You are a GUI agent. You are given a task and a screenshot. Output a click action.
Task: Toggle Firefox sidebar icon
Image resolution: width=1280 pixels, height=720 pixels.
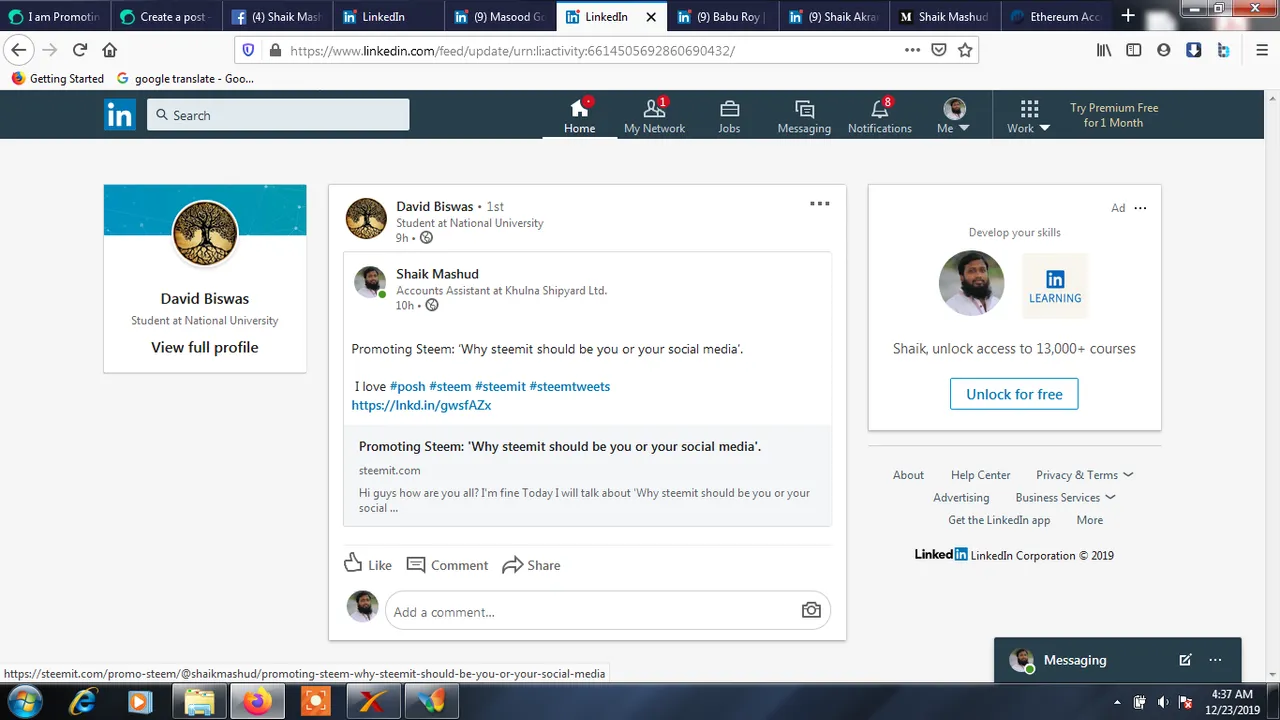coord(1134,50)
